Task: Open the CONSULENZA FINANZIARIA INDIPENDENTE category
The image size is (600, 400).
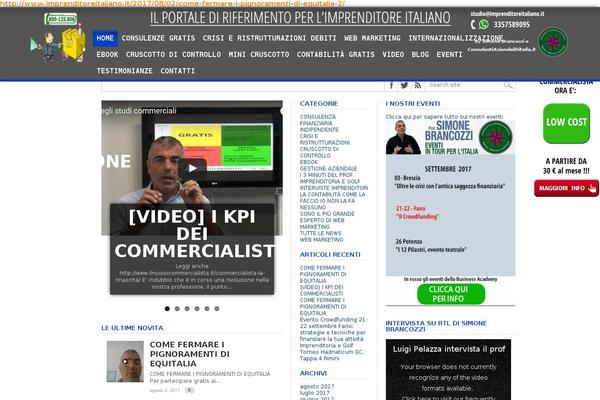Action: point(319,123)
